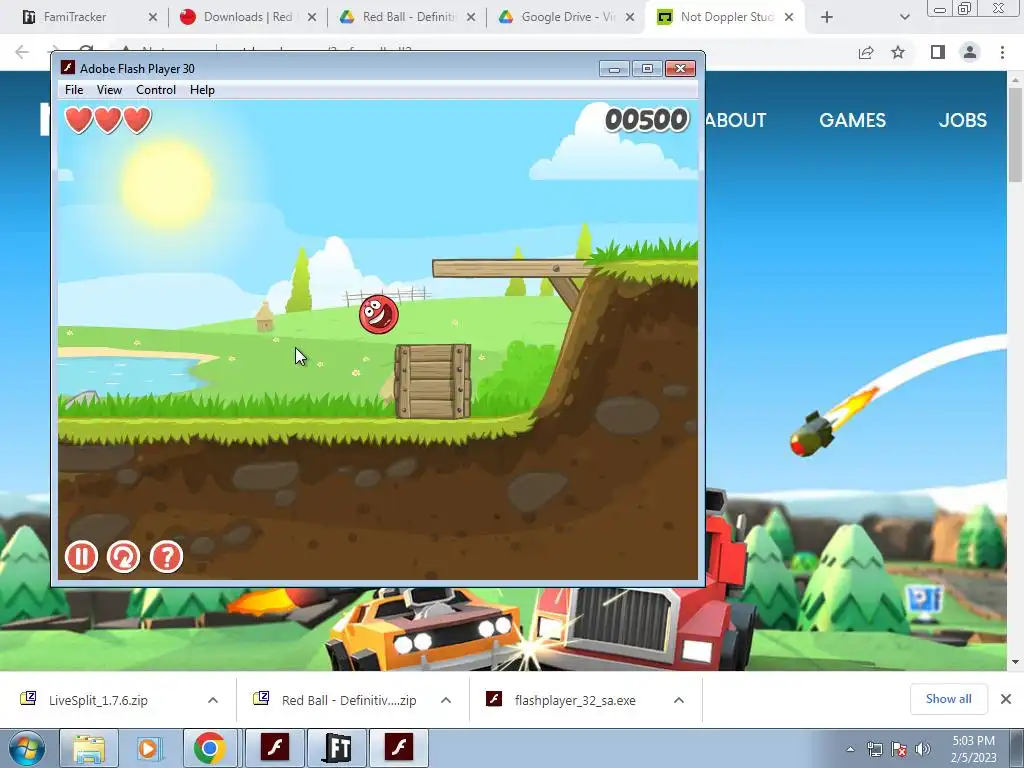Click the Adobe Flash Player title bar icon

(68, 68)
